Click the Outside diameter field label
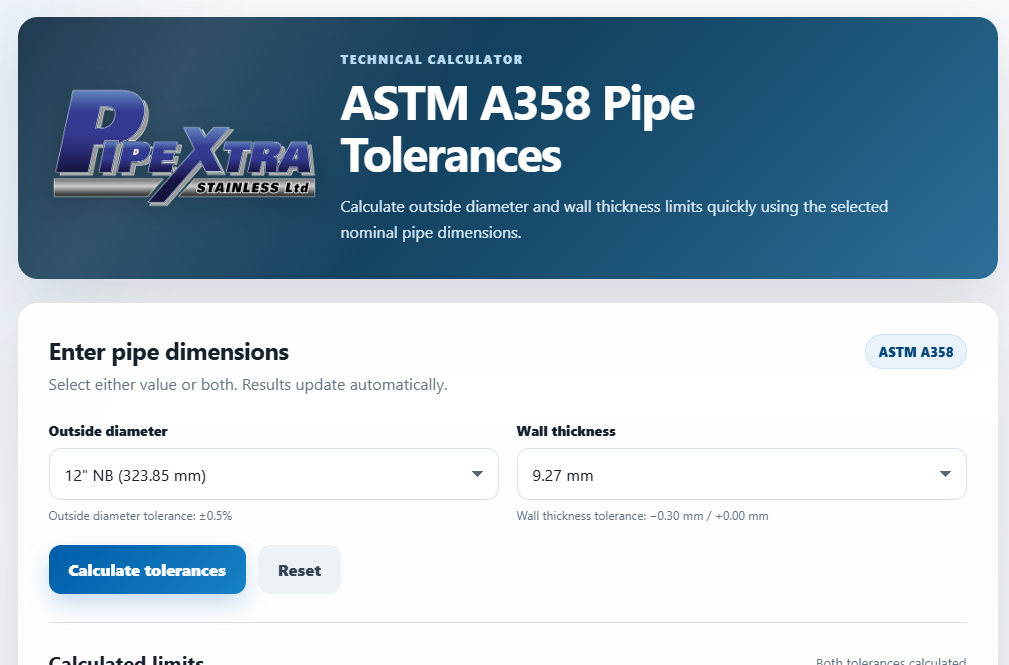 [x=108, y=431]
